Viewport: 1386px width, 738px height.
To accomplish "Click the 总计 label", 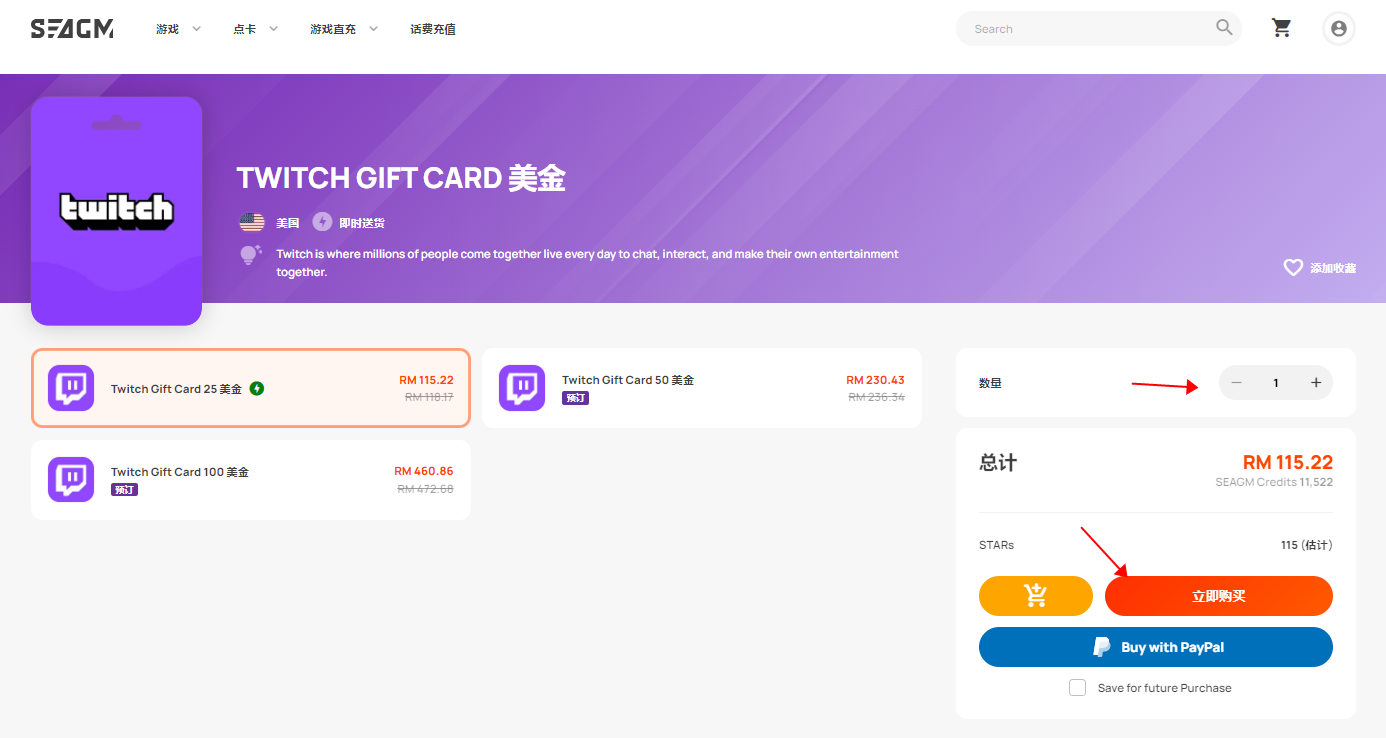I will tap(998, 463).
